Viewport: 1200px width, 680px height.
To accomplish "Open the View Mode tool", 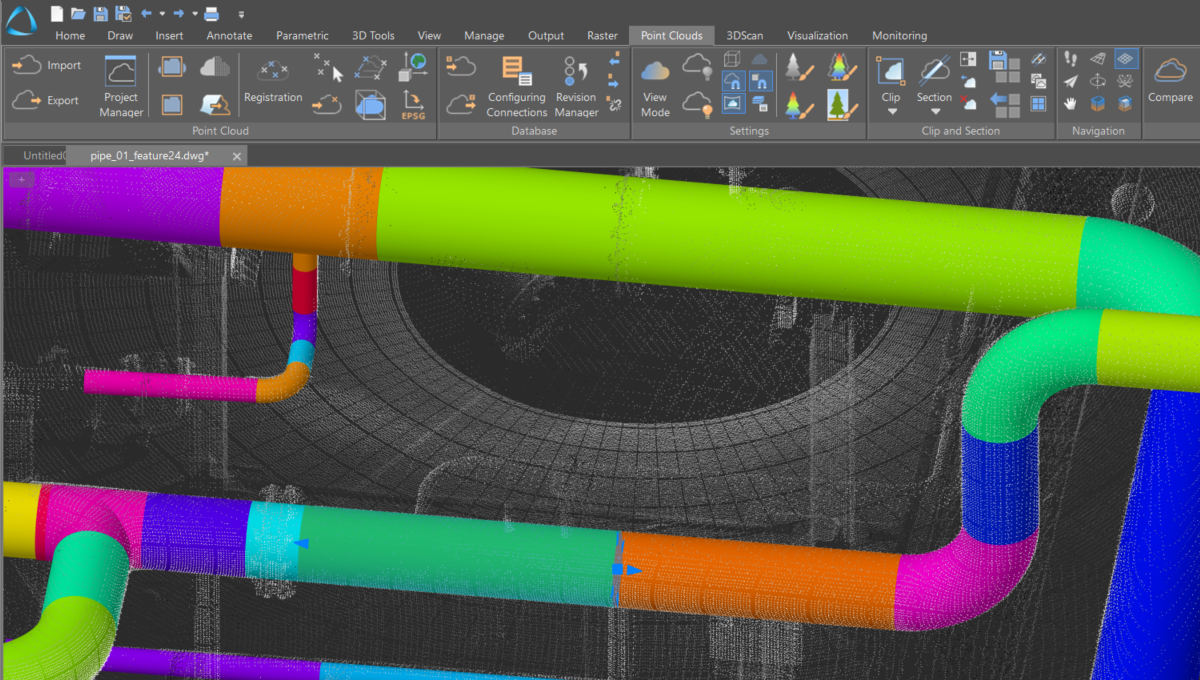I will click(655, 84).
